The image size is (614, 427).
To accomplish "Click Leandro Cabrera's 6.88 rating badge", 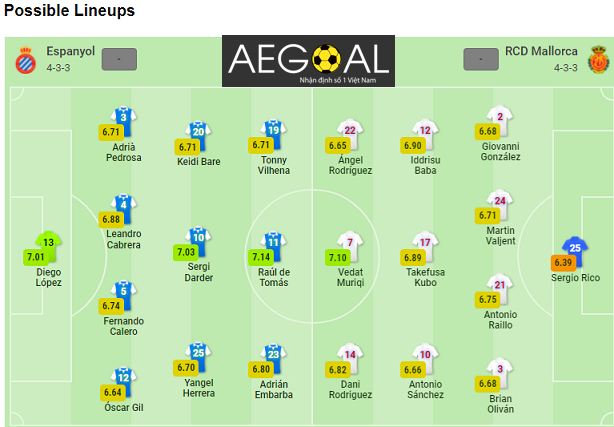I will tap(111, 219).
